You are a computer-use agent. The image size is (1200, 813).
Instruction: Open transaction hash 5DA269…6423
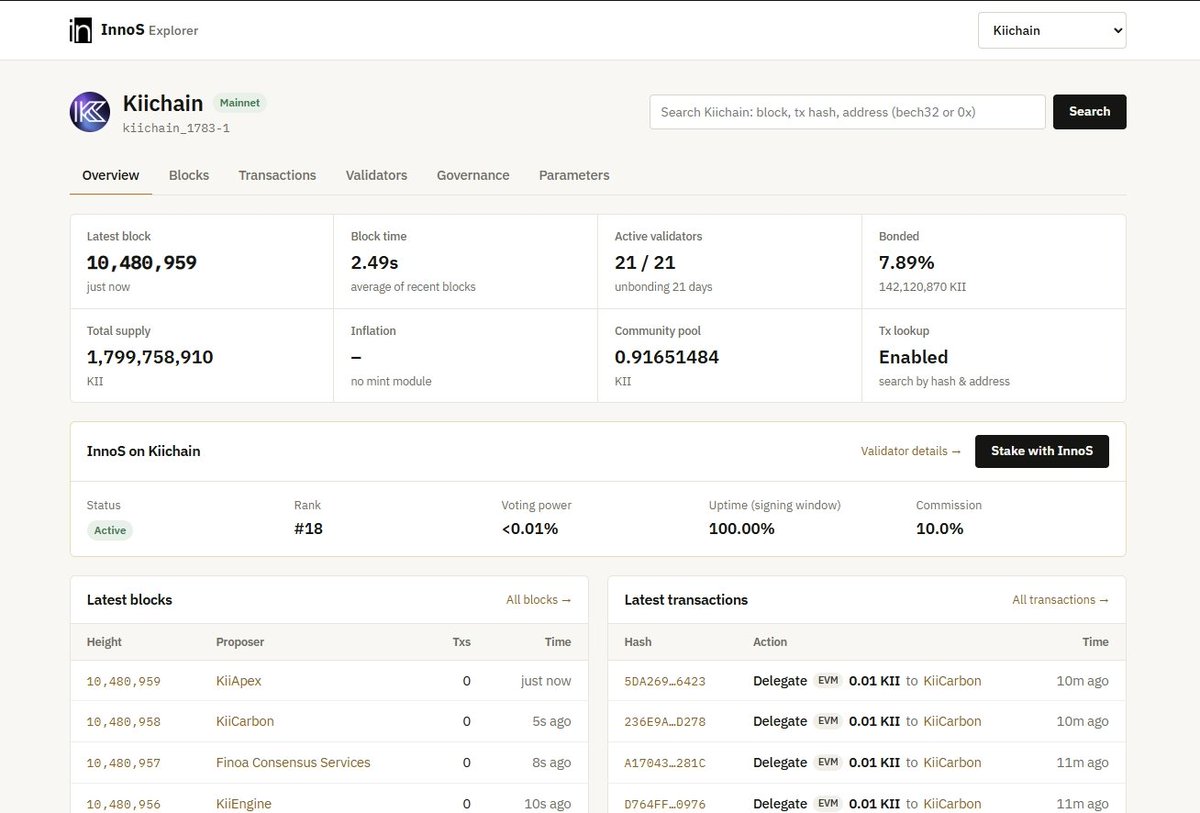[665, 681]
